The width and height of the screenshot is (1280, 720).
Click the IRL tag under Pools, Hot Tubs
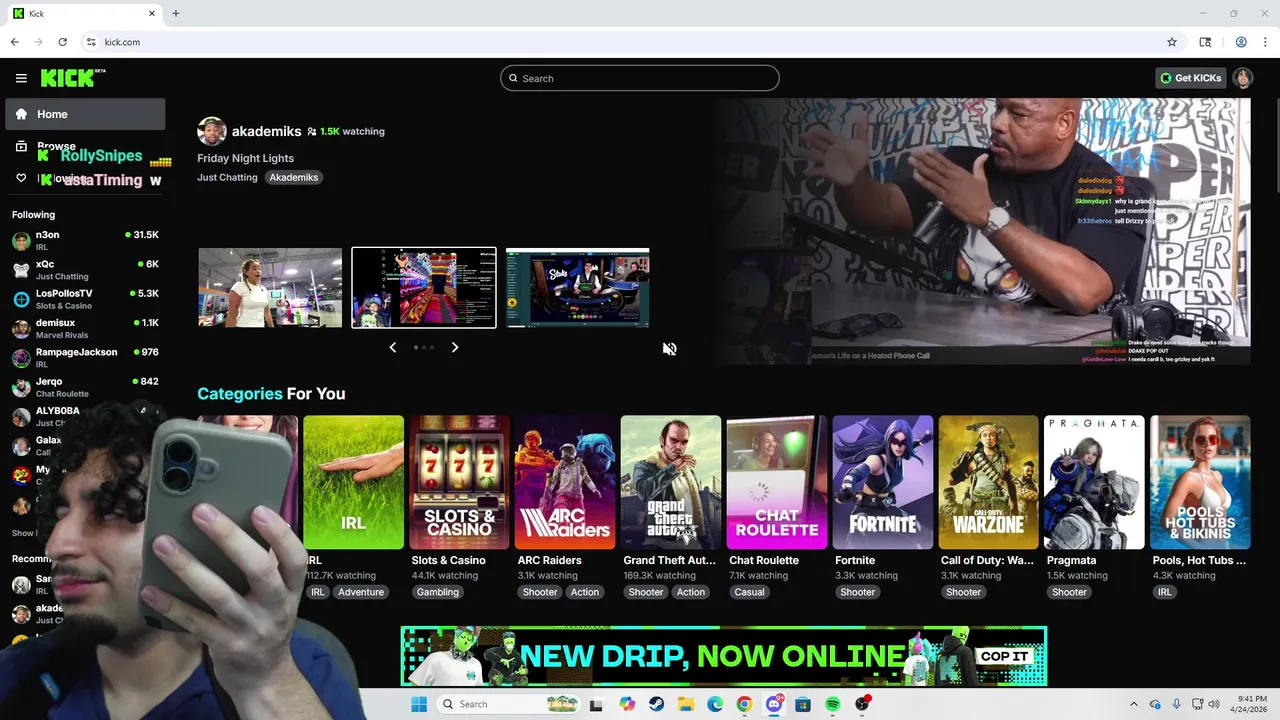(x=1165, y=592)
